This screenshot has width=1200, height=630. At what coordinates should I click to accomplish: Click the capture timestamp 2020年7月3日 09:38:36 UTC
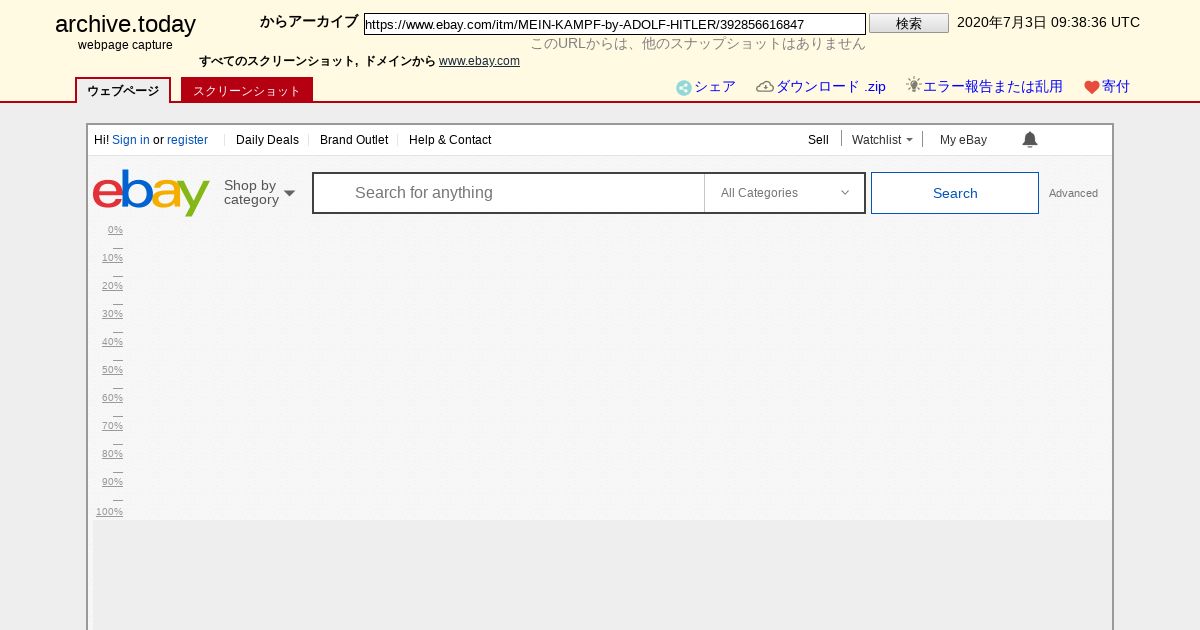1048,22
